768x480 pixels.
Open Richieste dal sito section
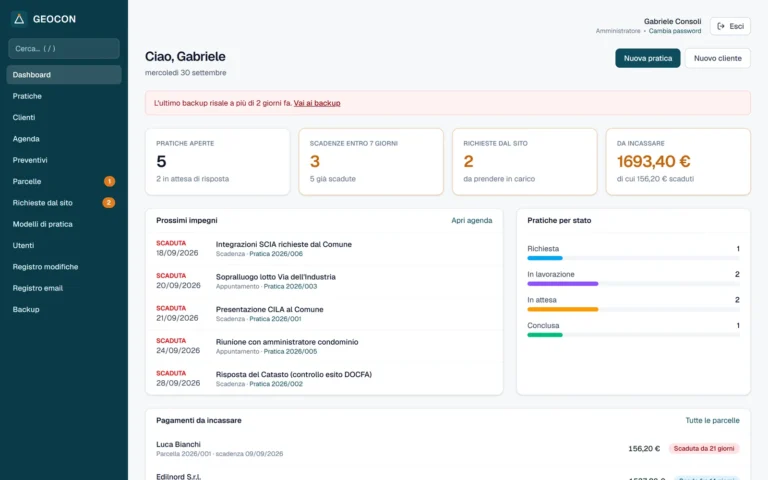[64, 203]
